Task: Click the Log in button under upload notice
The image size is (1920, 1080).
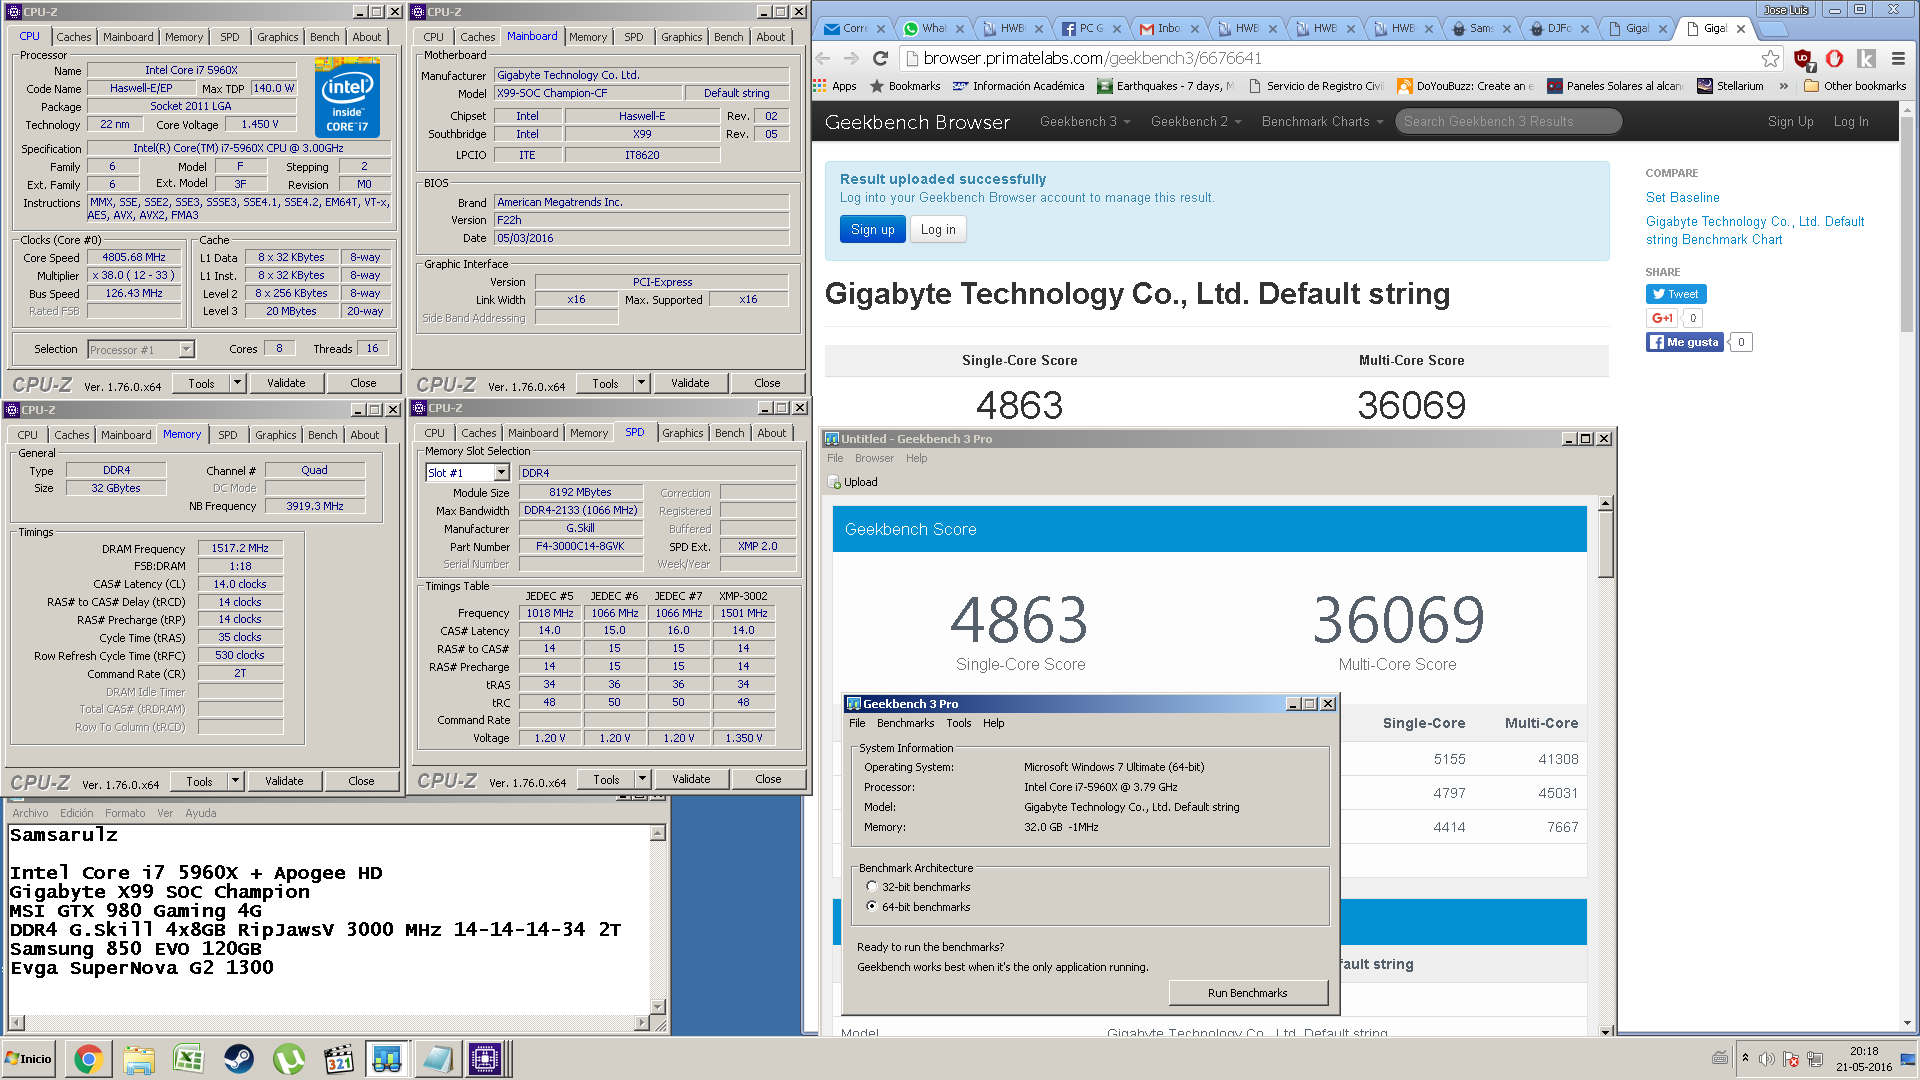Action: click(938, 230)
